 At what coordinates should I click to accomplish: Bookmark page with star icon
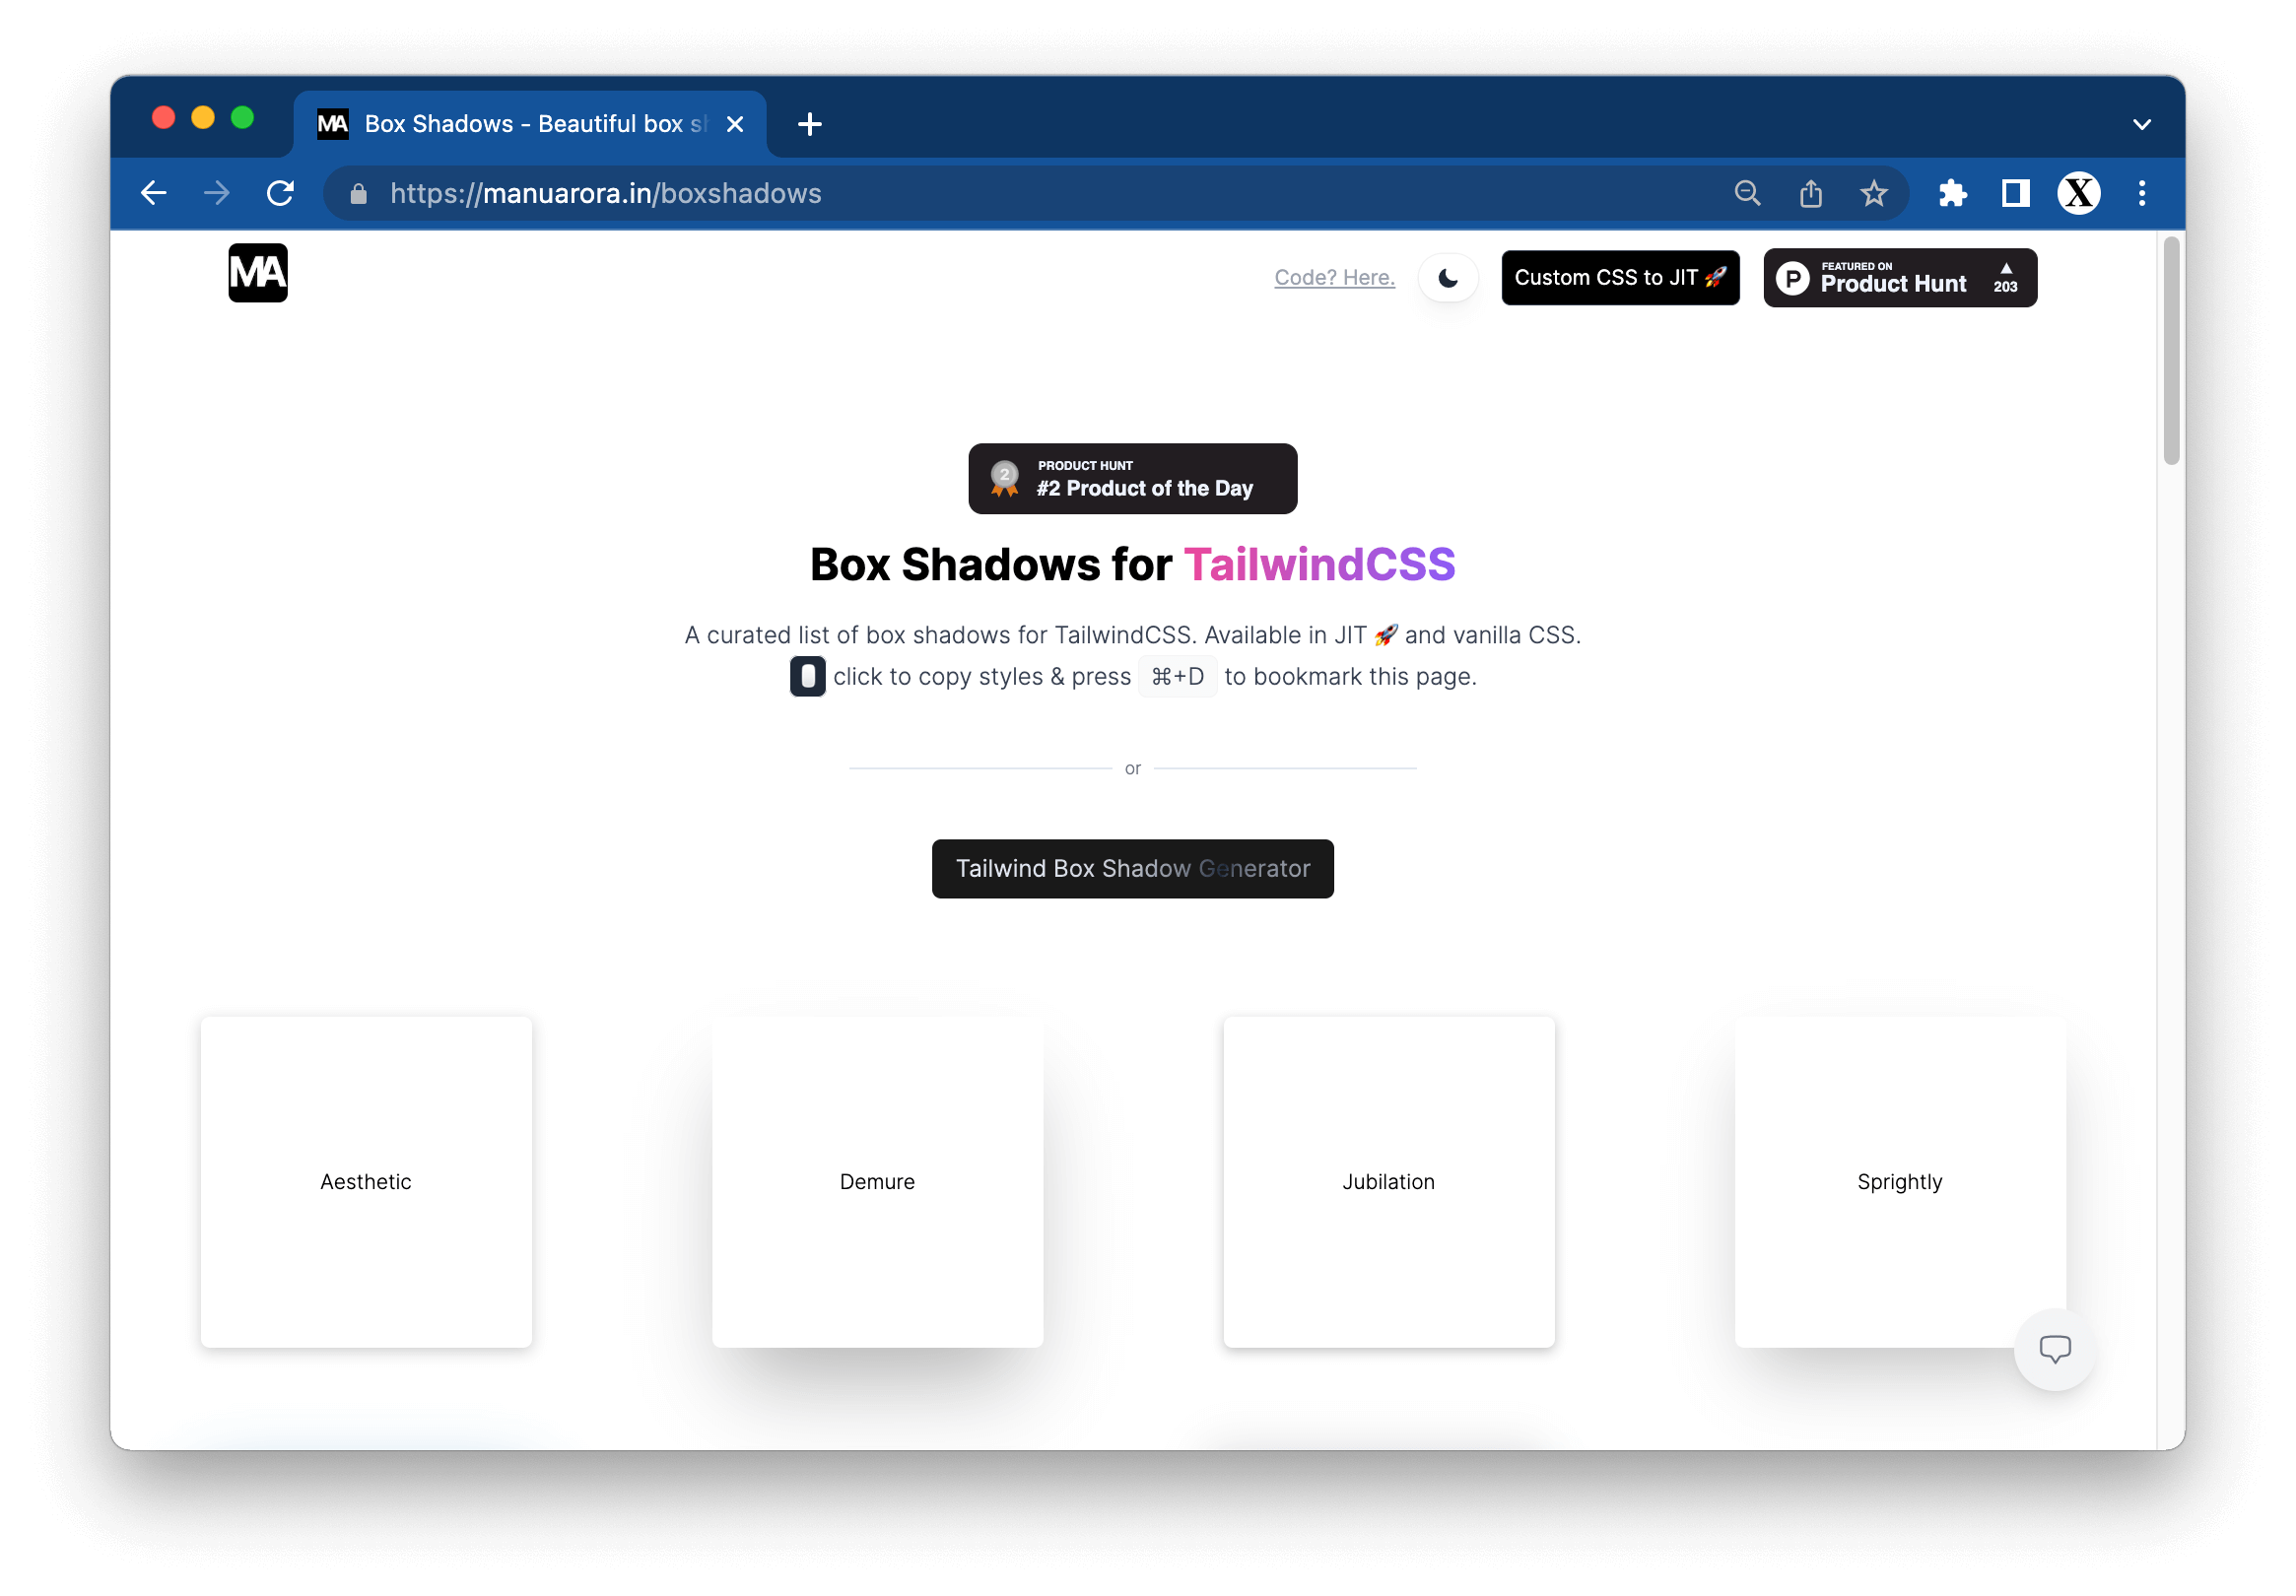1873,193
